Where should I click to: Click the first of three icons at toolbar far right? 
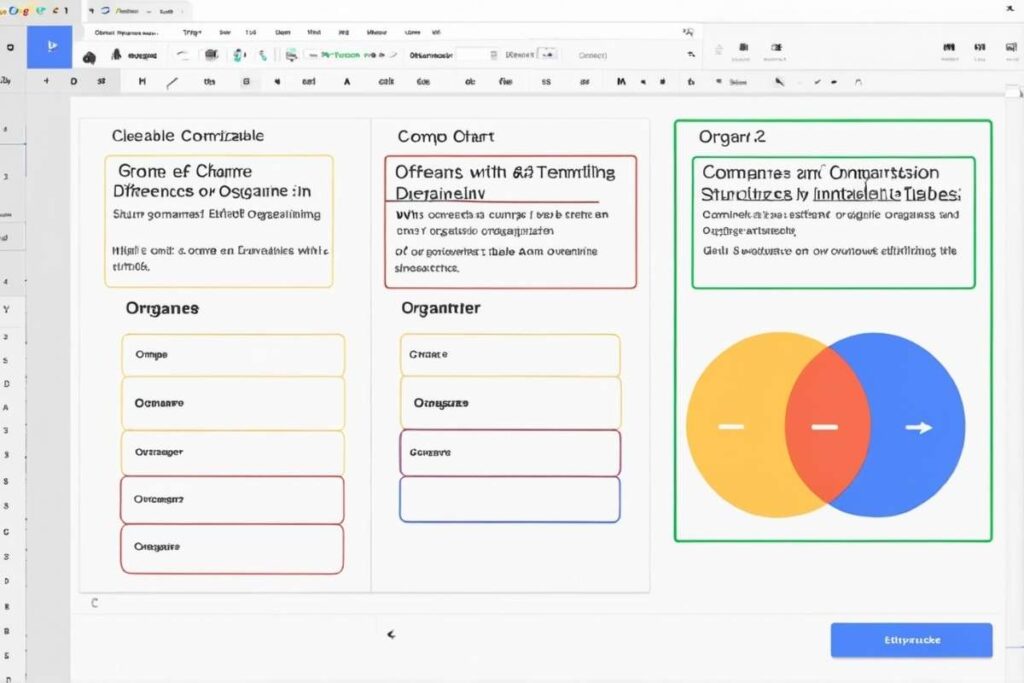click(x=949, y=48)
